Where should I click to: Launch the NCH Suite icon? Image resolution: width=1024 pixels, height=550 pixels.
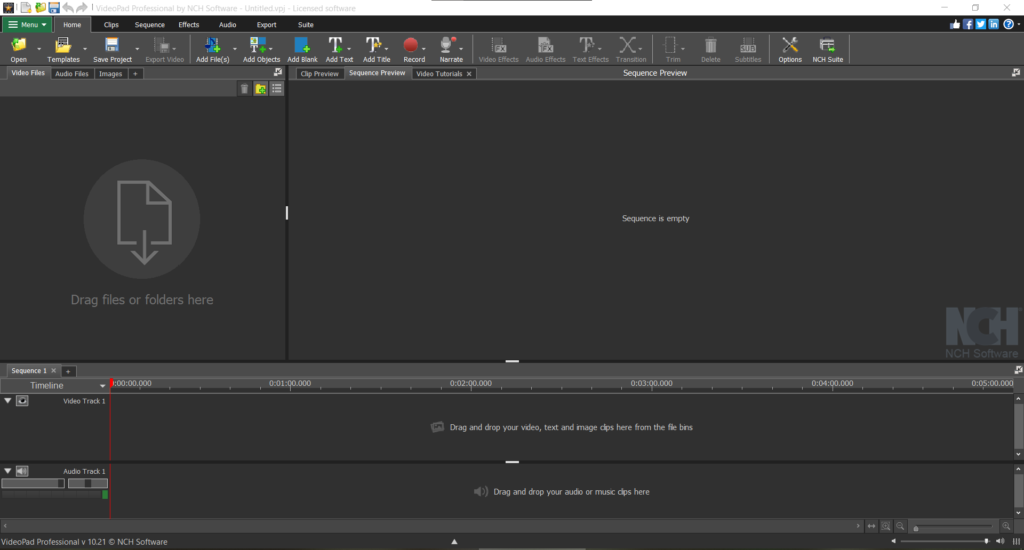[827, 46]
